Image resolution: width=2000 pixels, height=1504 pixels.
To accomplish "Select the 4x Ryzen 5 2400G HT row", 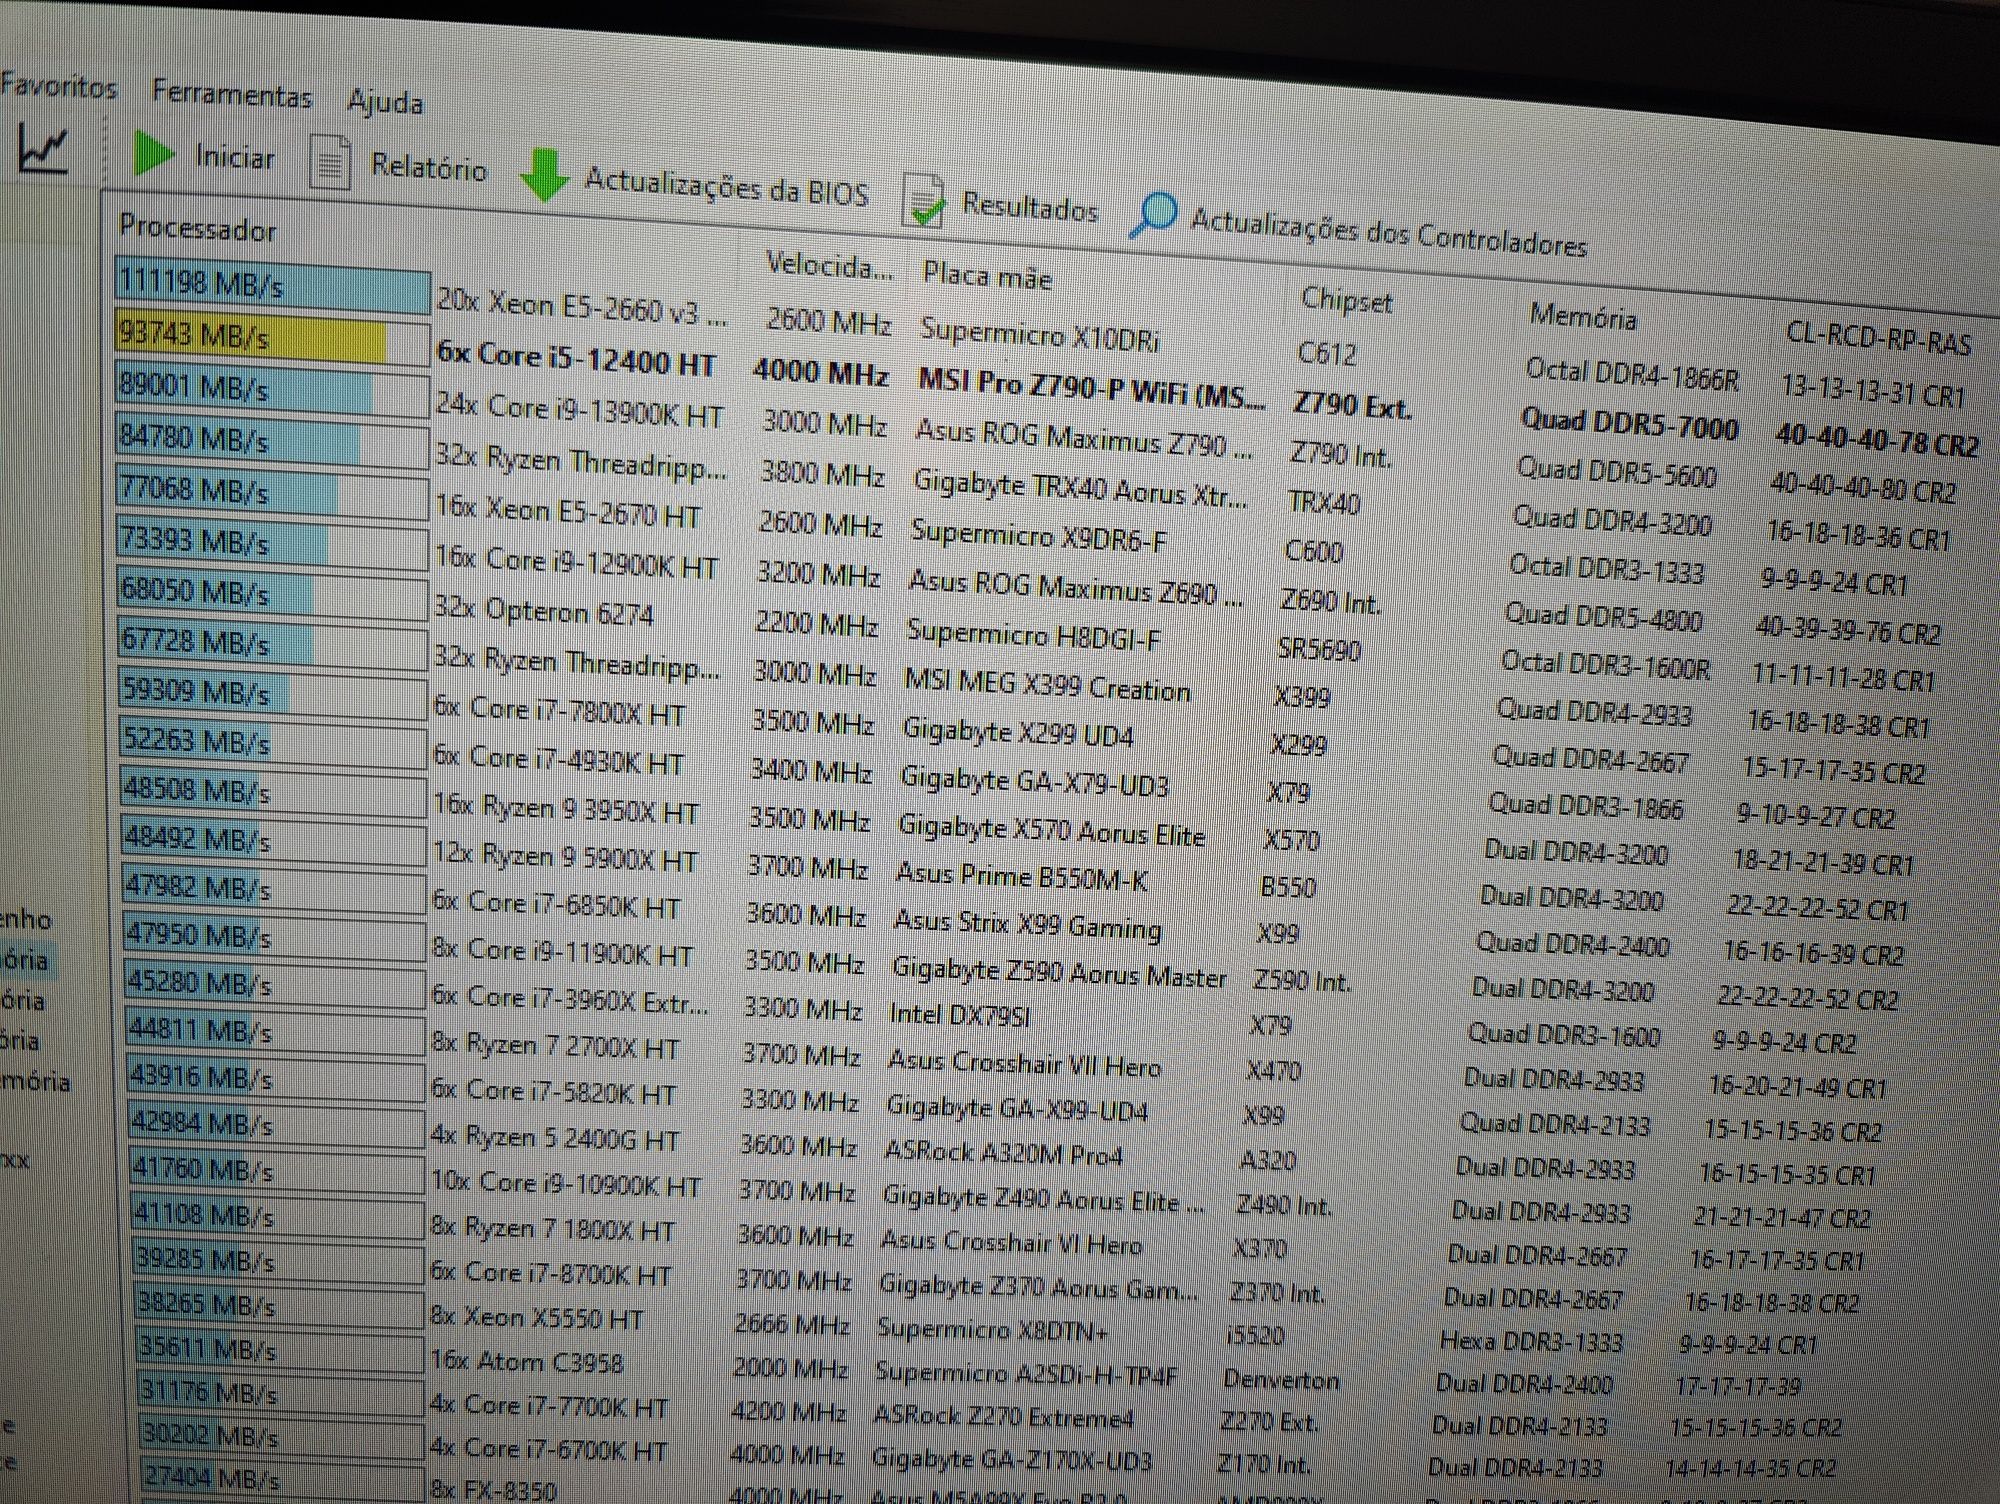I will point(555,1138).
